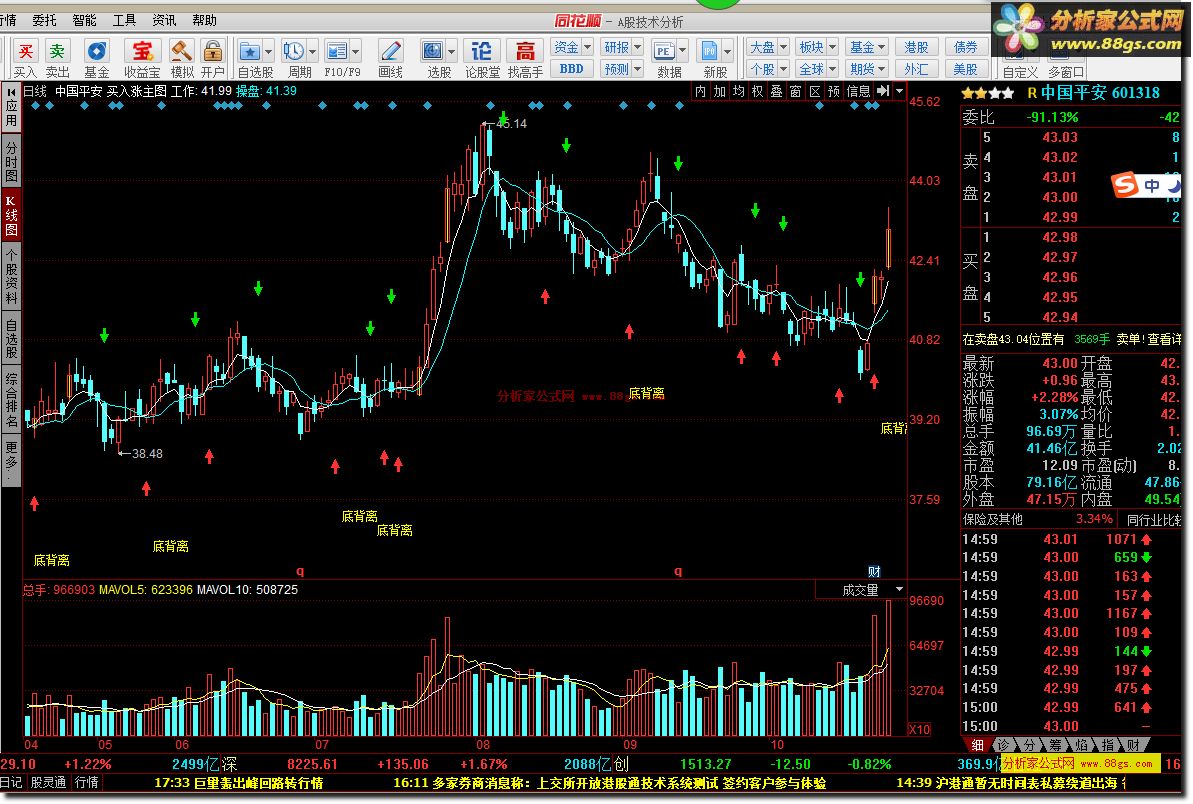Click the 同行业比较 link
The width and height of the screenshot is (1193, 804).
(1153, 520)
